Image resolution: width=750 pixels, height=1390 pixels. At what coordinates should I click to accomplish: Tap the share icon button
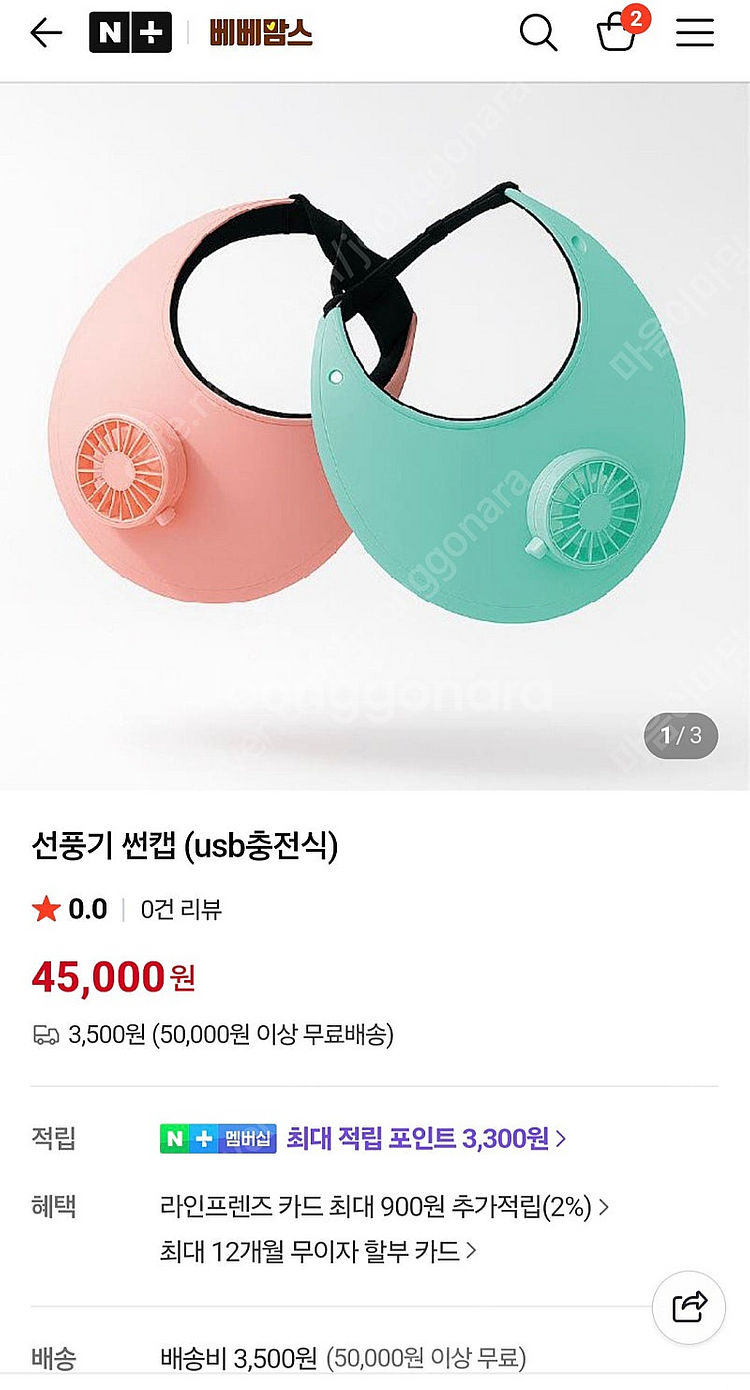689,1307
